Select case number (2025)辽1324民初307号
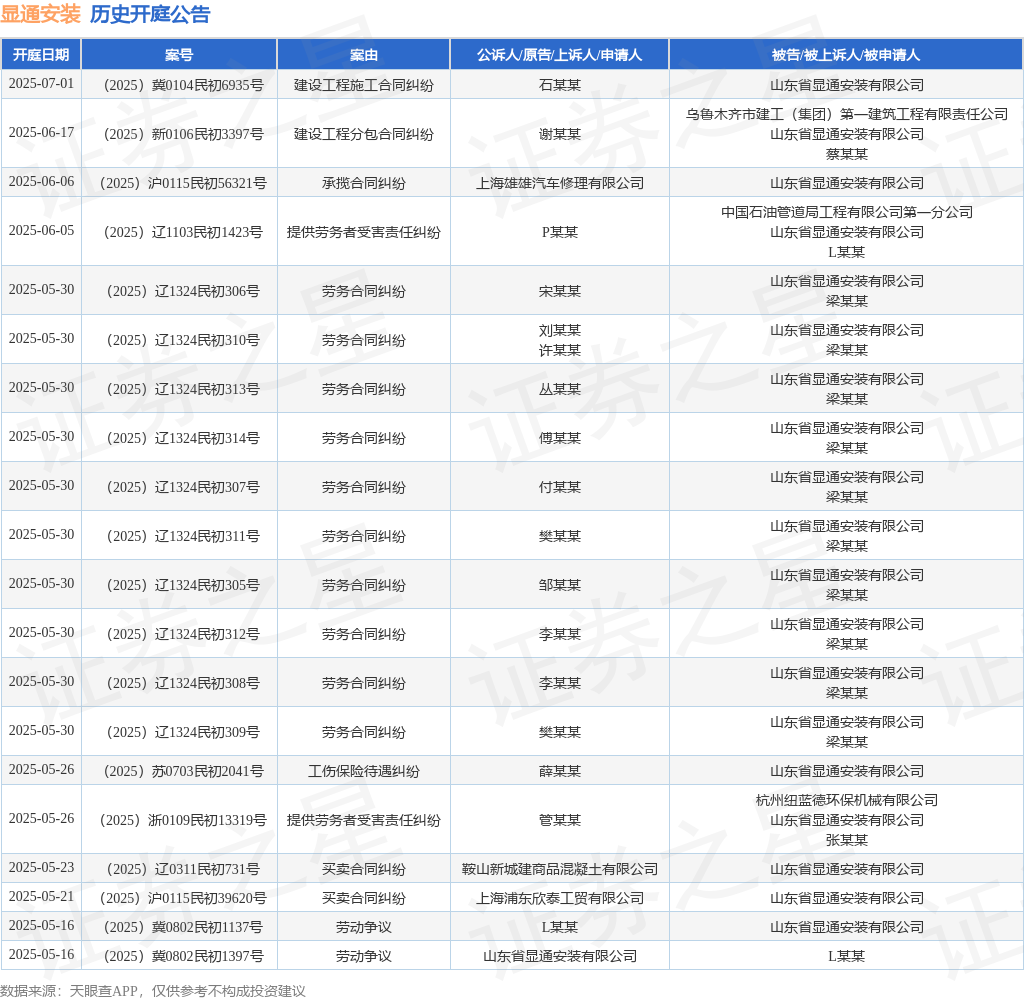Screen dimensions: 1024x1000 (x=183, y=487)
